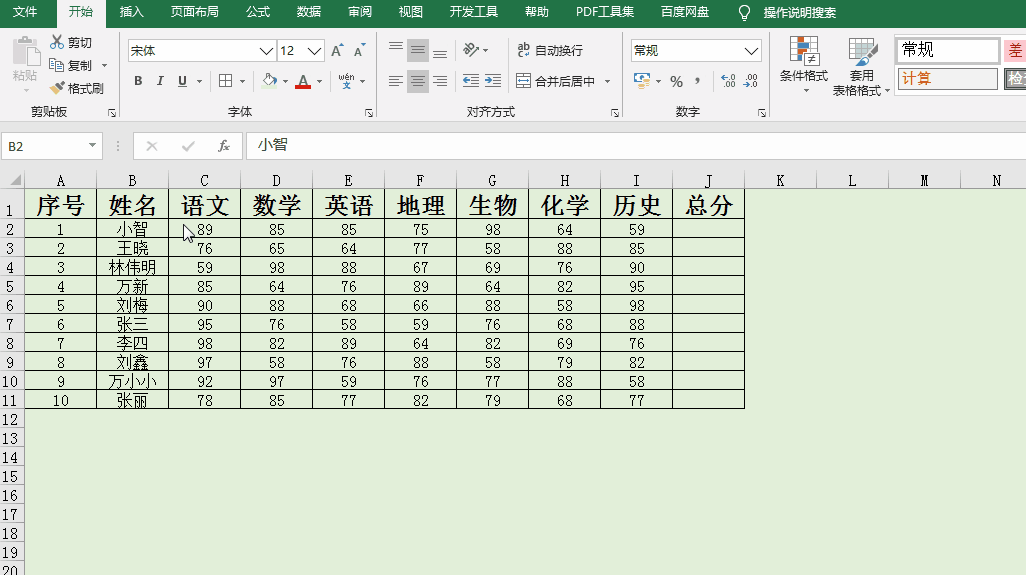Apply red font color
Screen dimensions: 1026x575
[x=303, y=81]
